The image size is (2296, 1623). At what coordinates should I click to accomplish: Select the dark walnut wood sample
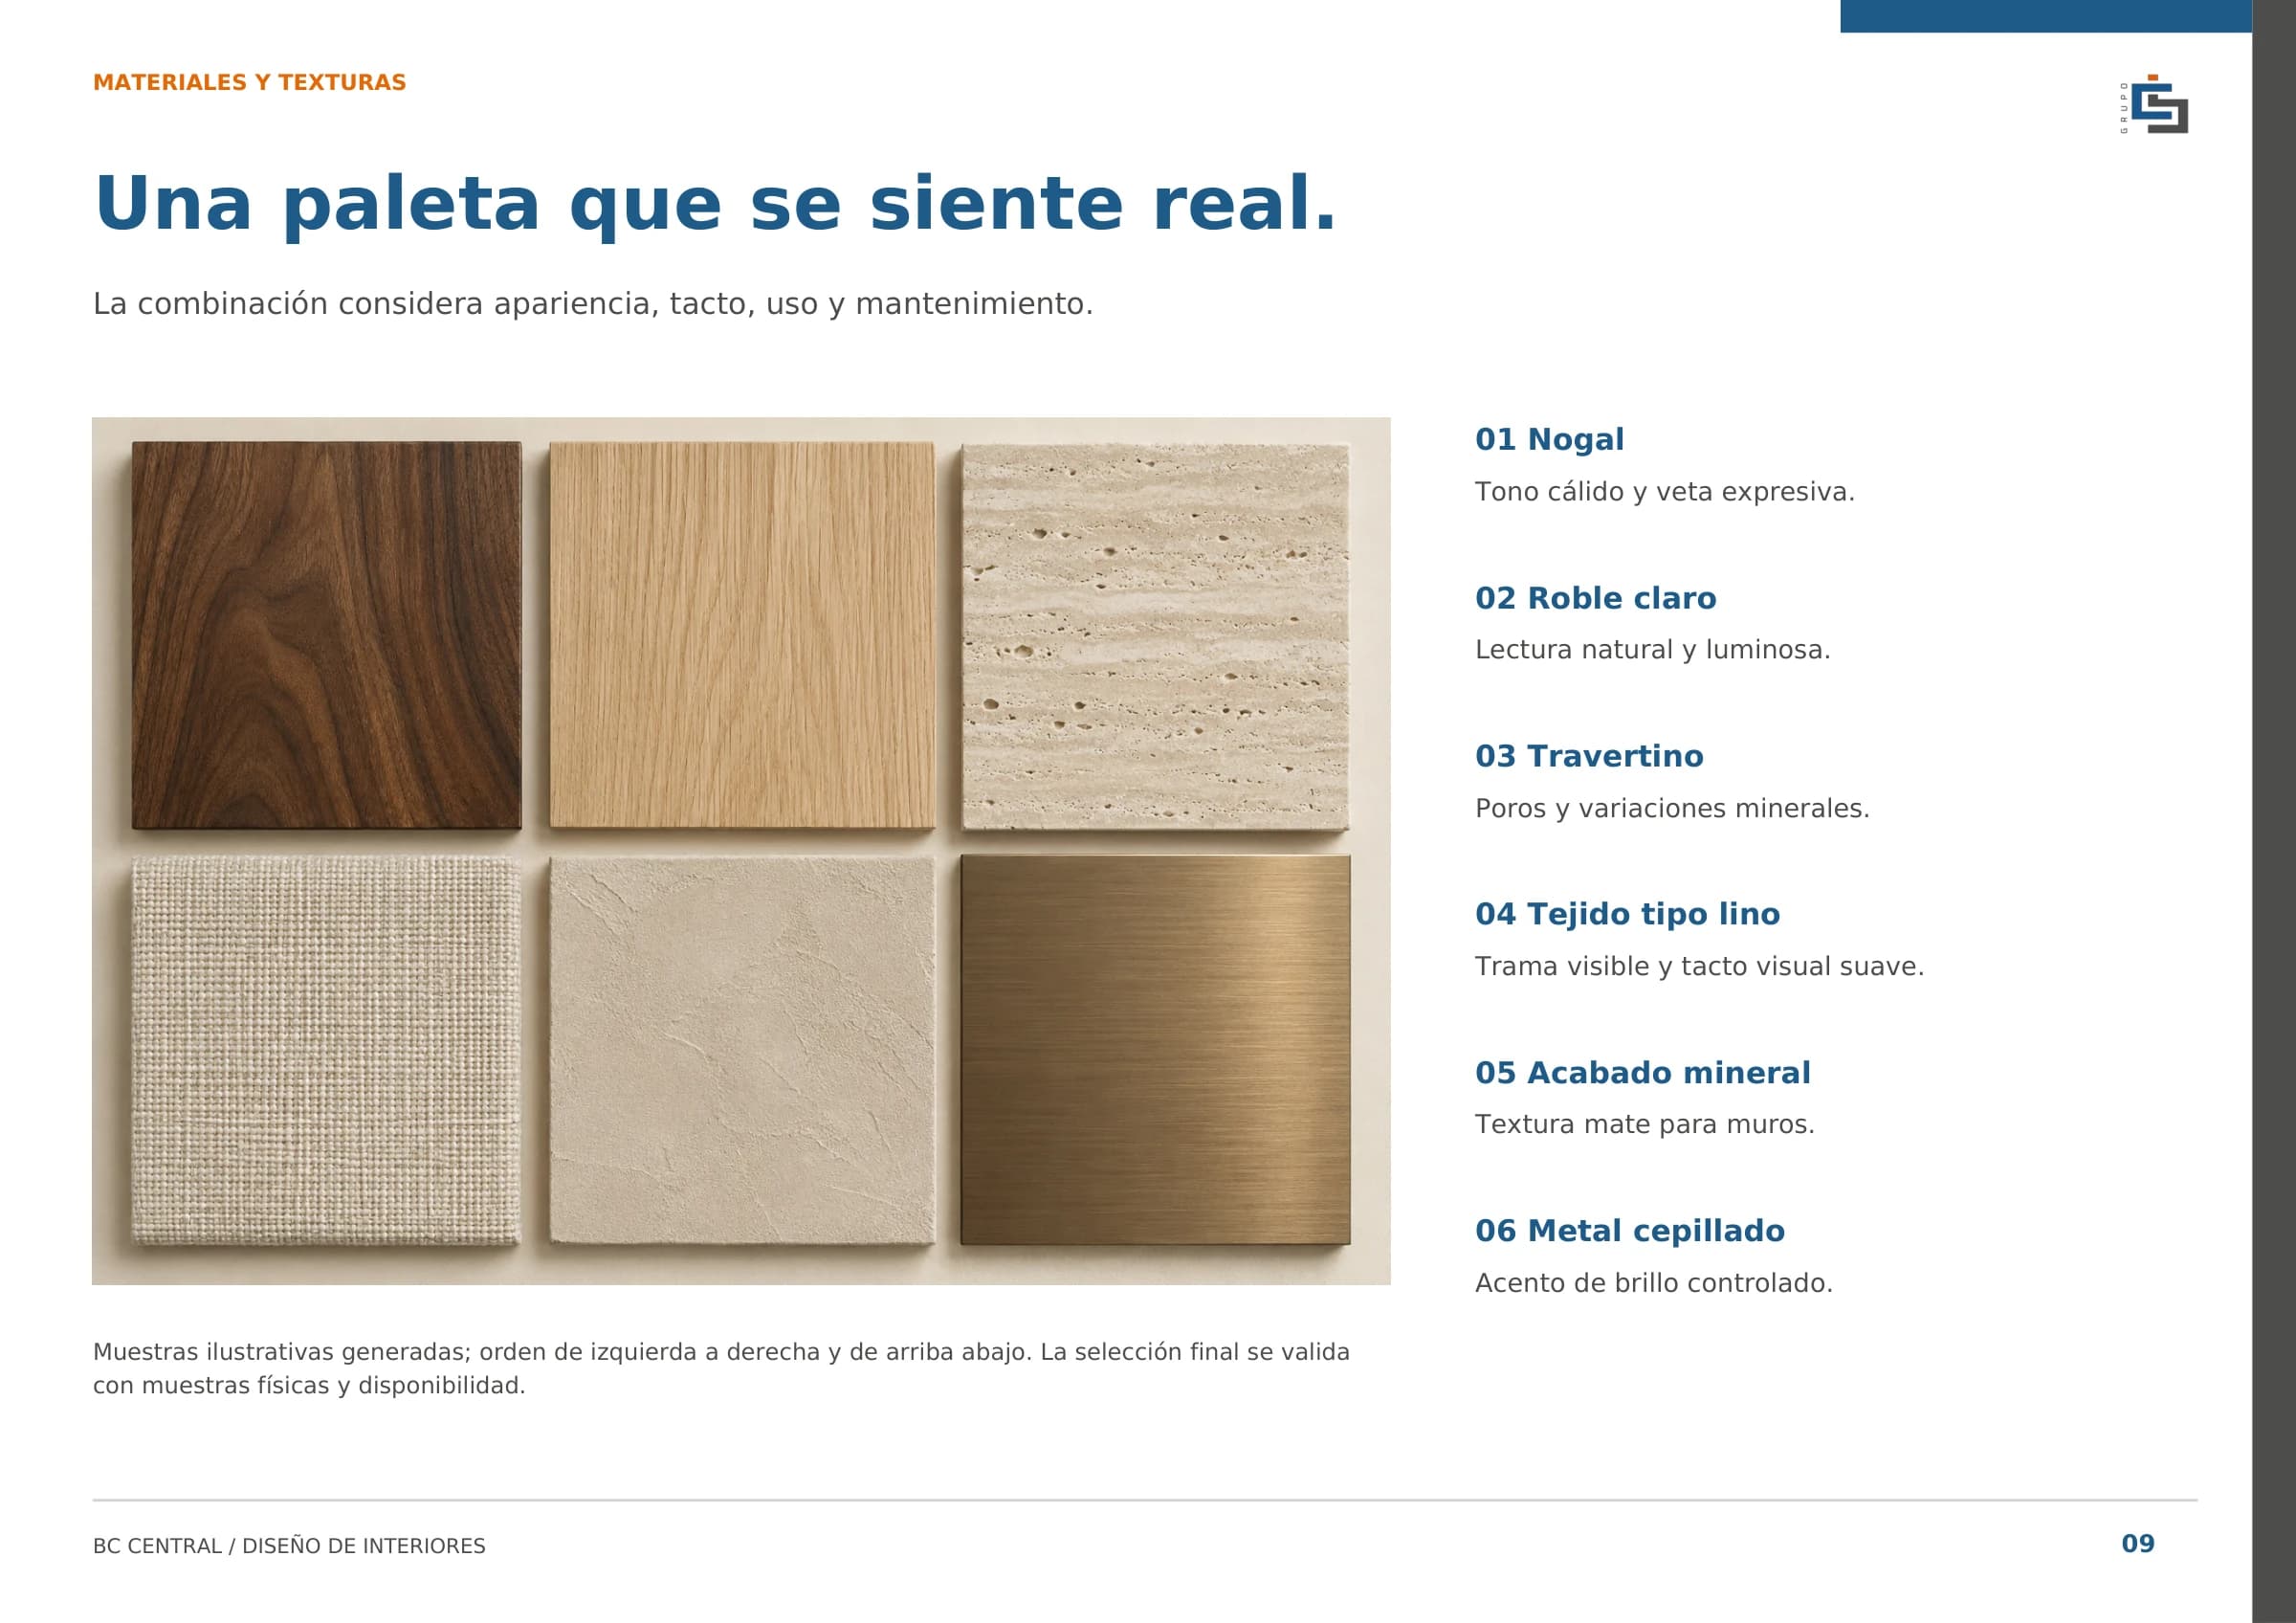click(326, 635)
